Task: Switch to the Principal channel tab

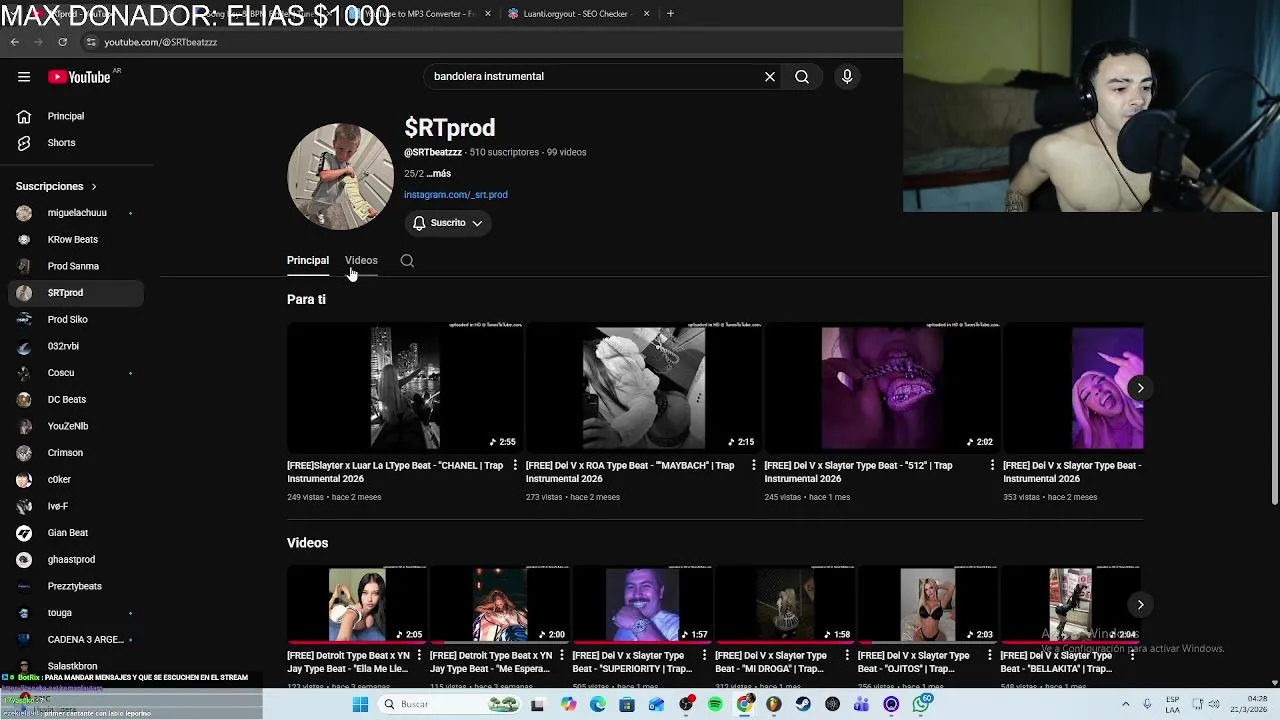Action: click(308, 261)
